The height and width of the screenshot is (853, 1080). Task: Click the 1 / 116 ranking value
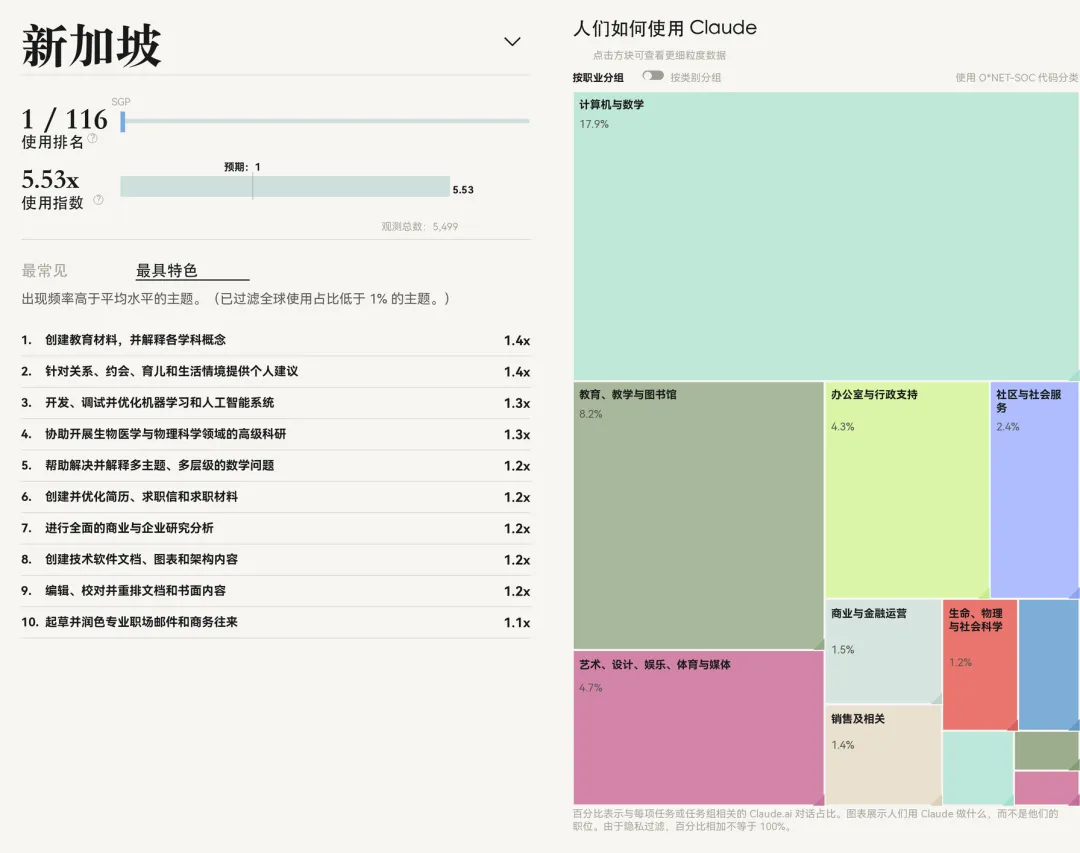pos(64,119)
